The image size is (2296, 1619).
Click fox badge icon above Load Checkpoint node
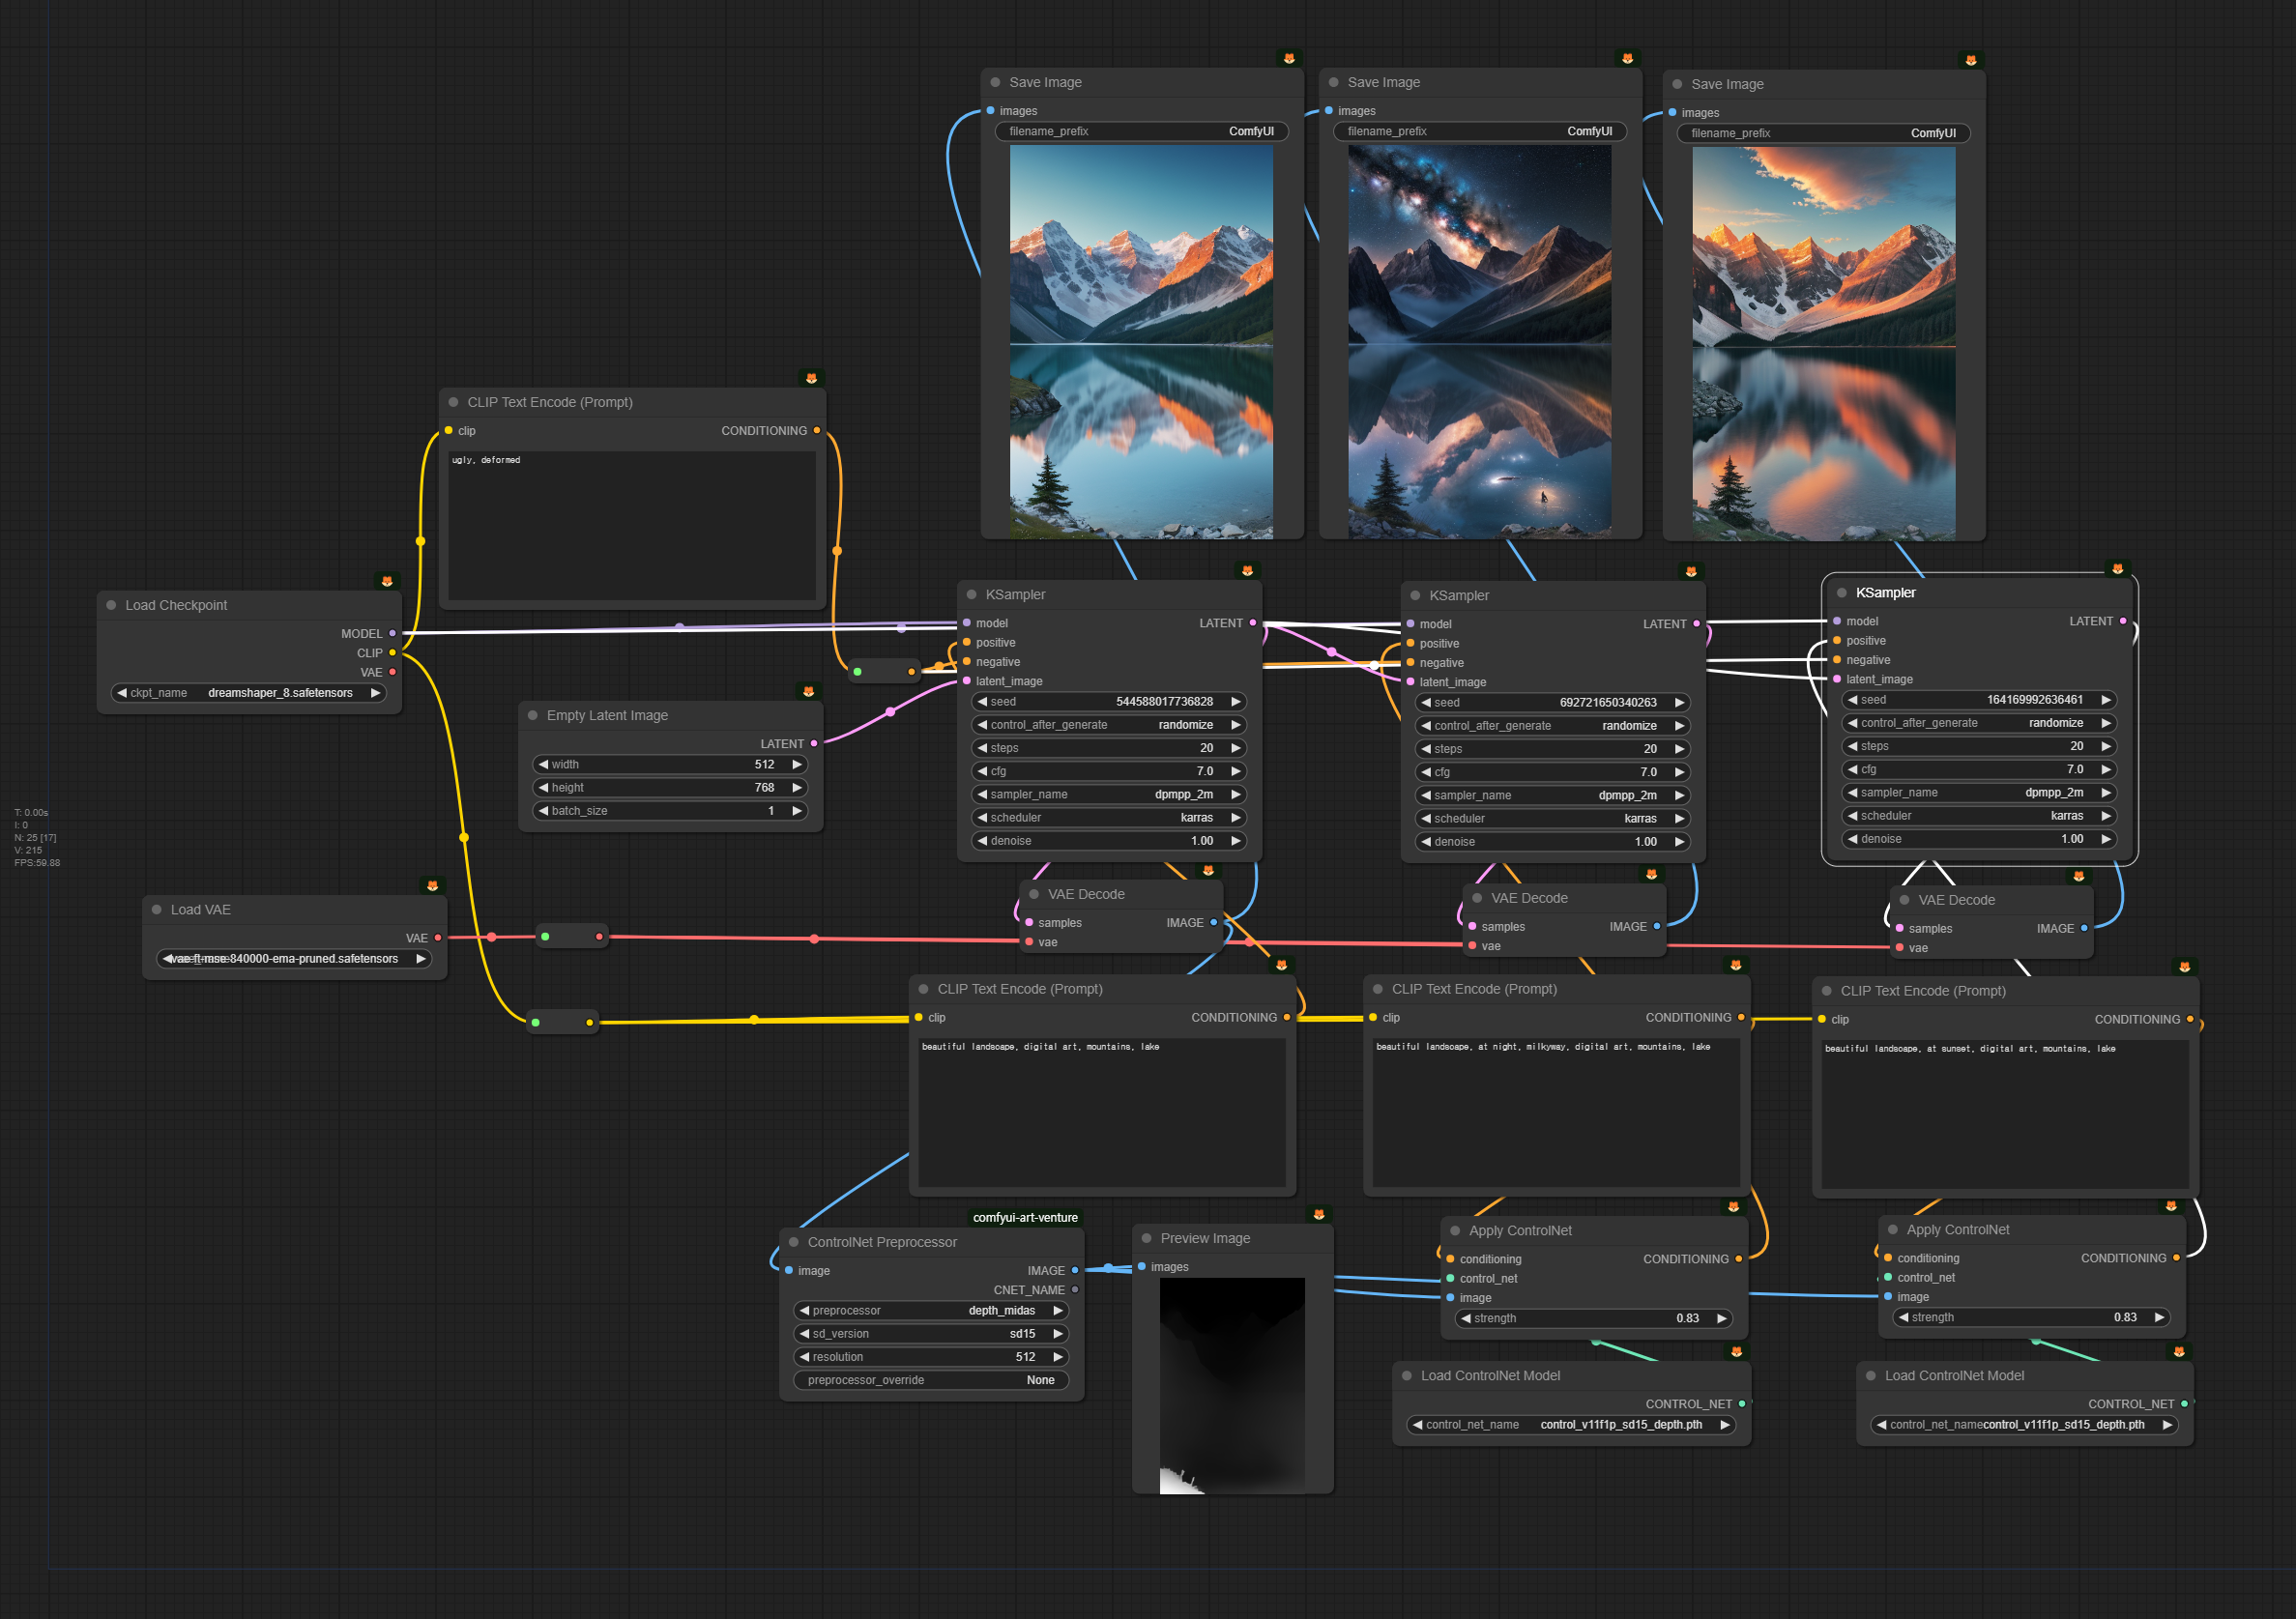[387, 581]
